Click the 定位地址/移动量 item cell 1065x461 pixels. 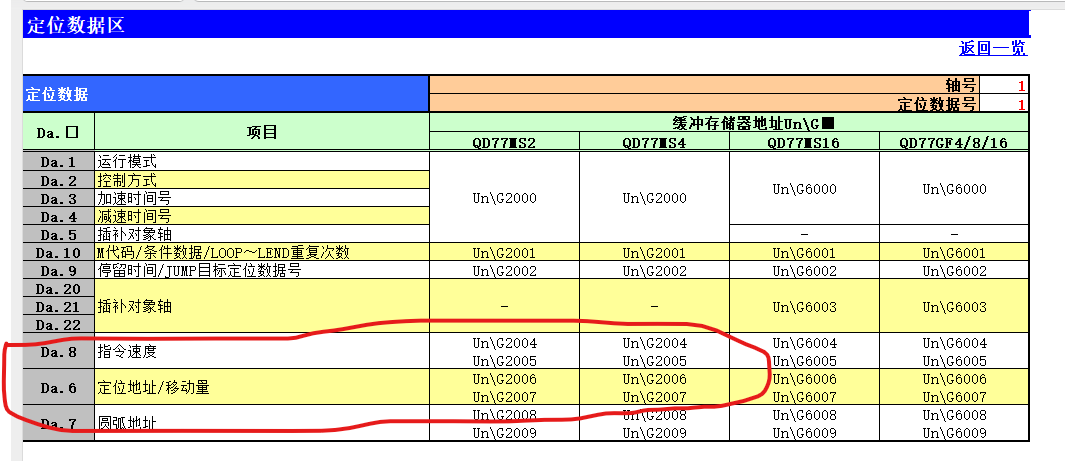tap(261, 387)
